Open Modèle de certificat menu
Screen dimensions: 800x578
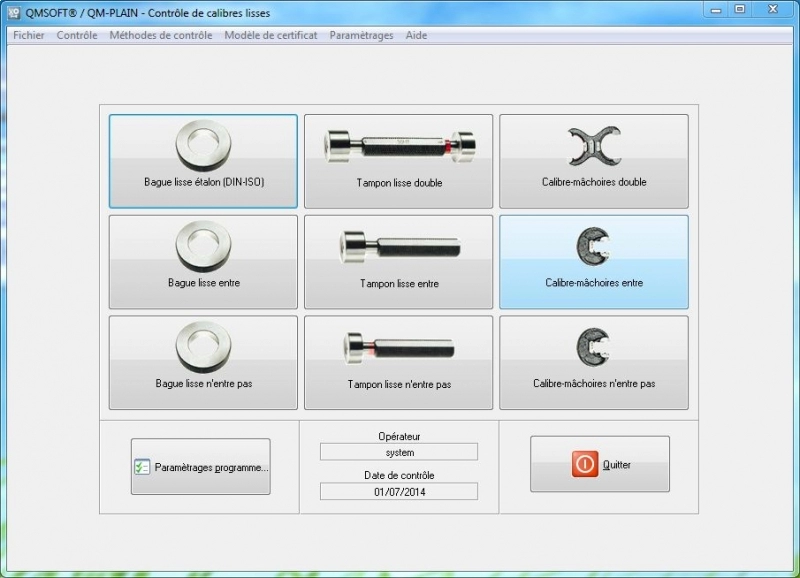(x=271, y=35)
